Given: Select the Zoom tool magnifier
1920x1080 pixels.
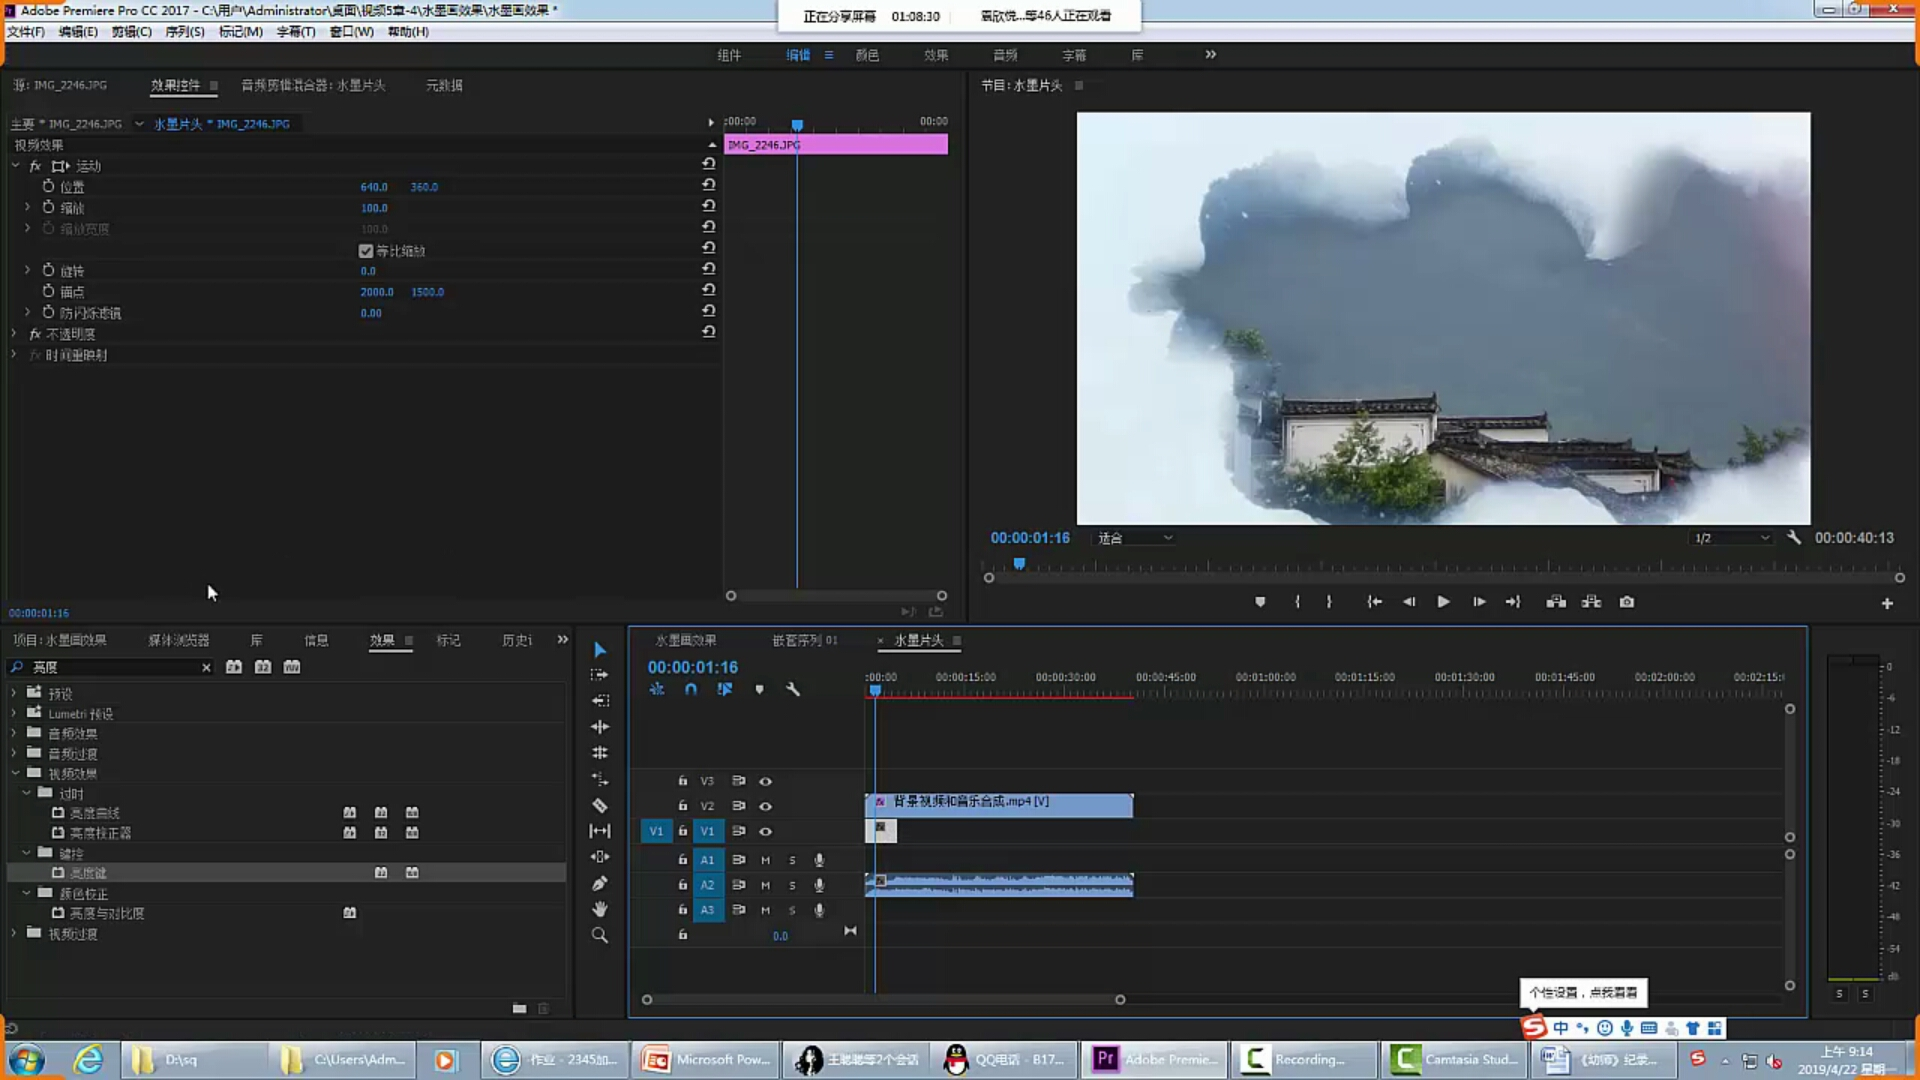Looking at the screenshot, I should click(x=600, y=935).
